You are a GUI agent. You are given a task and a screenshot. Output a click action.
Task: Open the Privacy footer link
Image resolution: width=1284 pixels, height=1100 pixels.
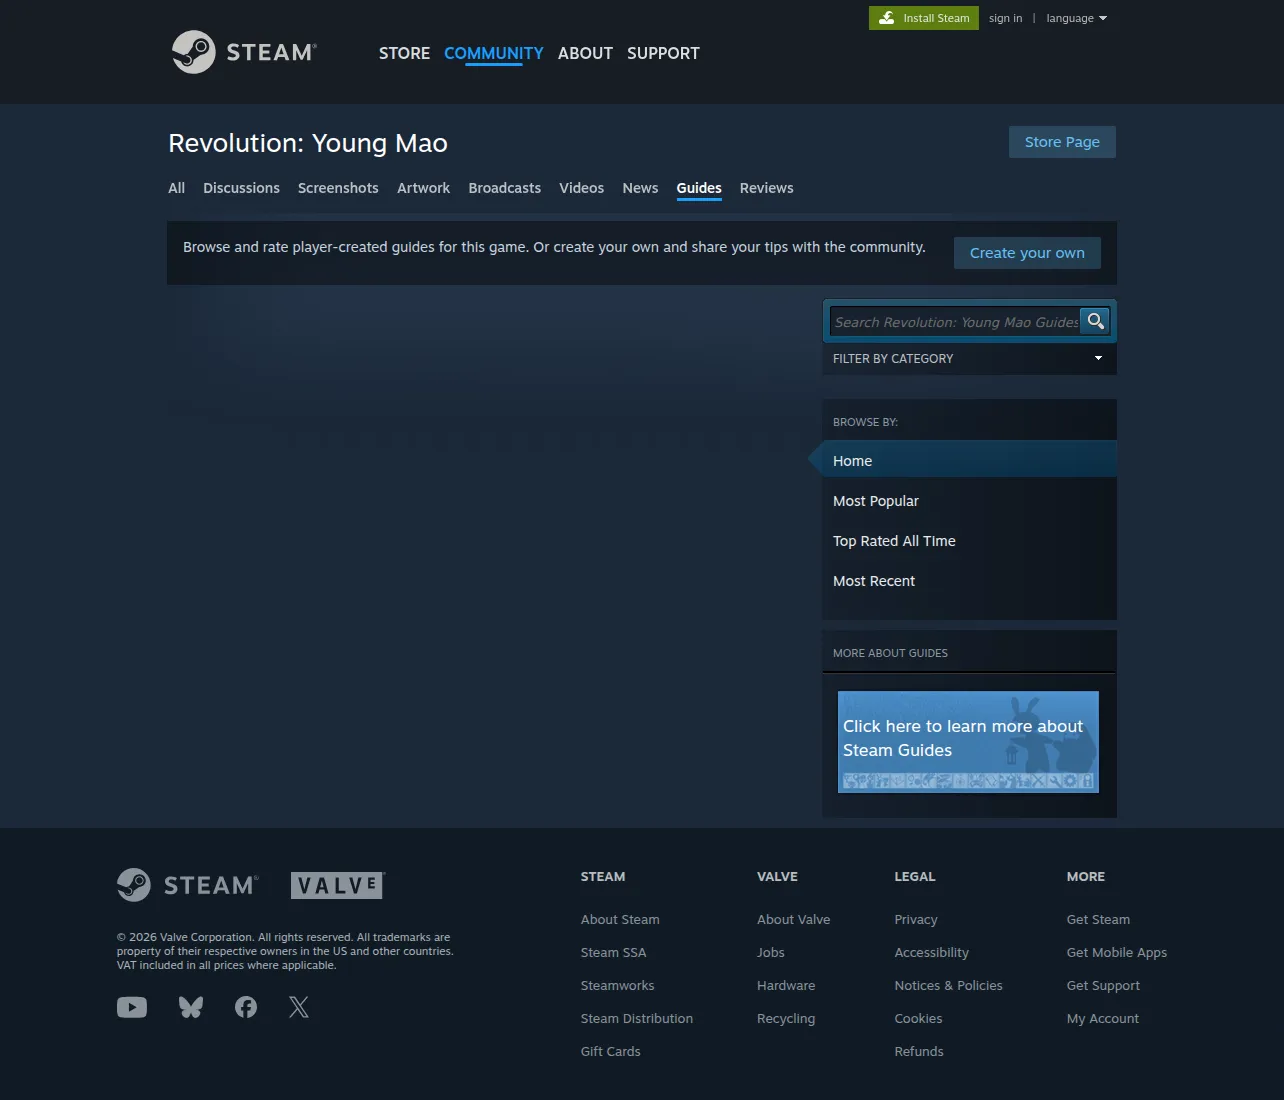[x=916, y=919]
